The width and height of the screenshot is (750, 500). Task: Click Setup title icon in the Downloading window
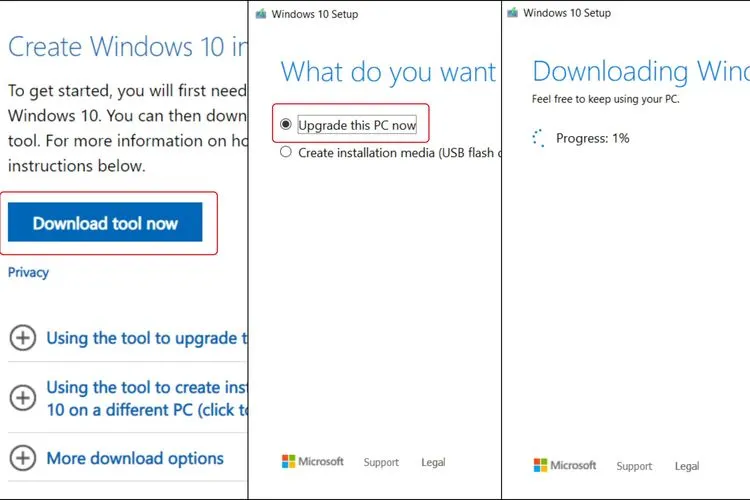[x=513, y=13]
